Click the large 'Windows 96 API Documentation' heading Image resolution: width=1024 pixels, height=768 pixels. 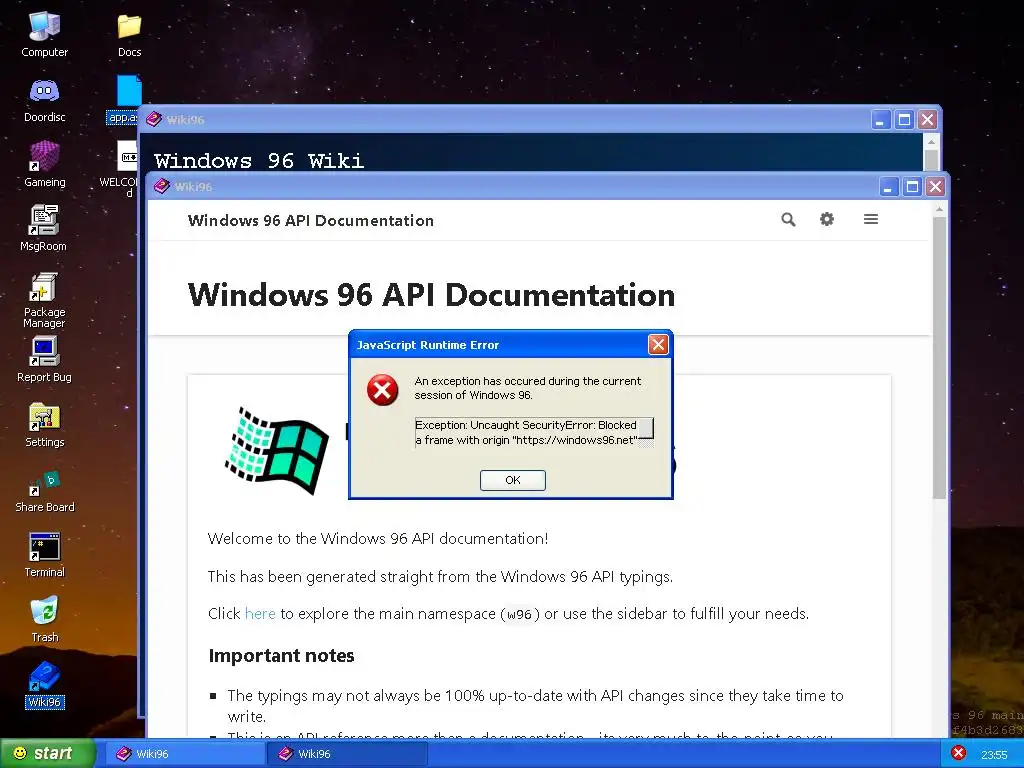tap(431, 295)
